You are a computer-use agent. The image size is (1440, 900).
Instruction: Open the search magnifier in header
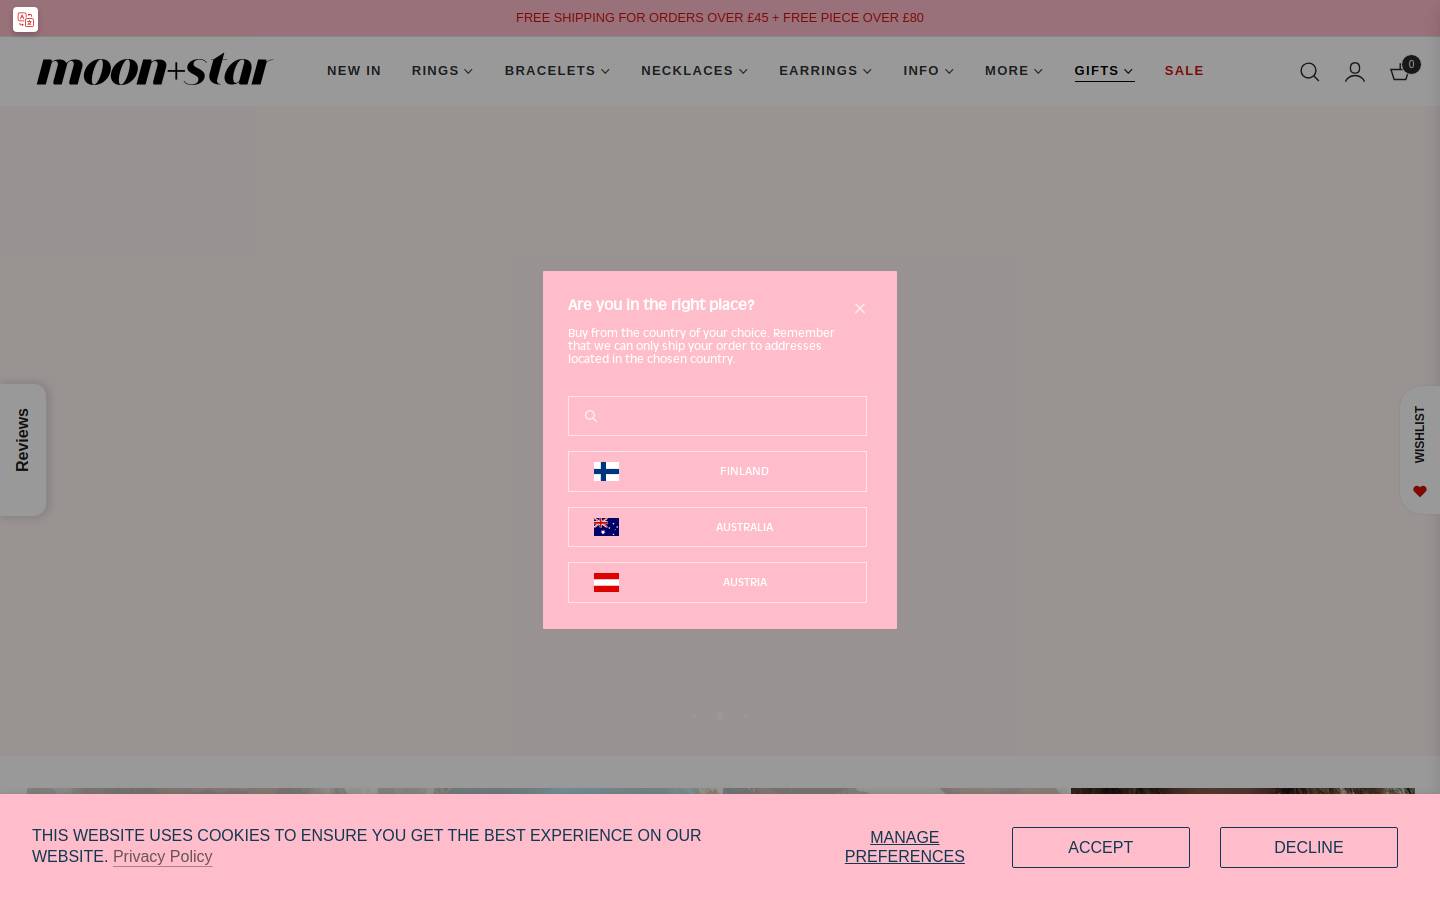coord(1309,72)
